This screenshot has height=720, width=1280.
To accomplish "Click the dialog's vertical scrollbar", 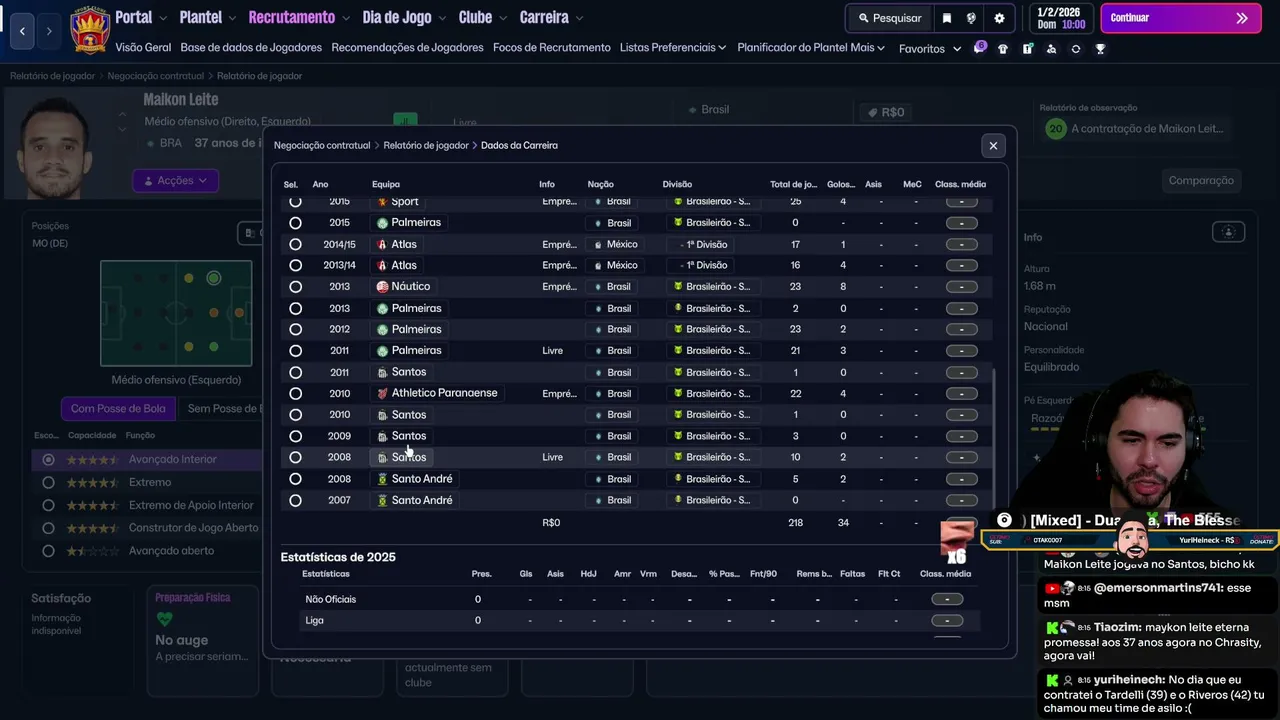I will [x=993, y=438].
